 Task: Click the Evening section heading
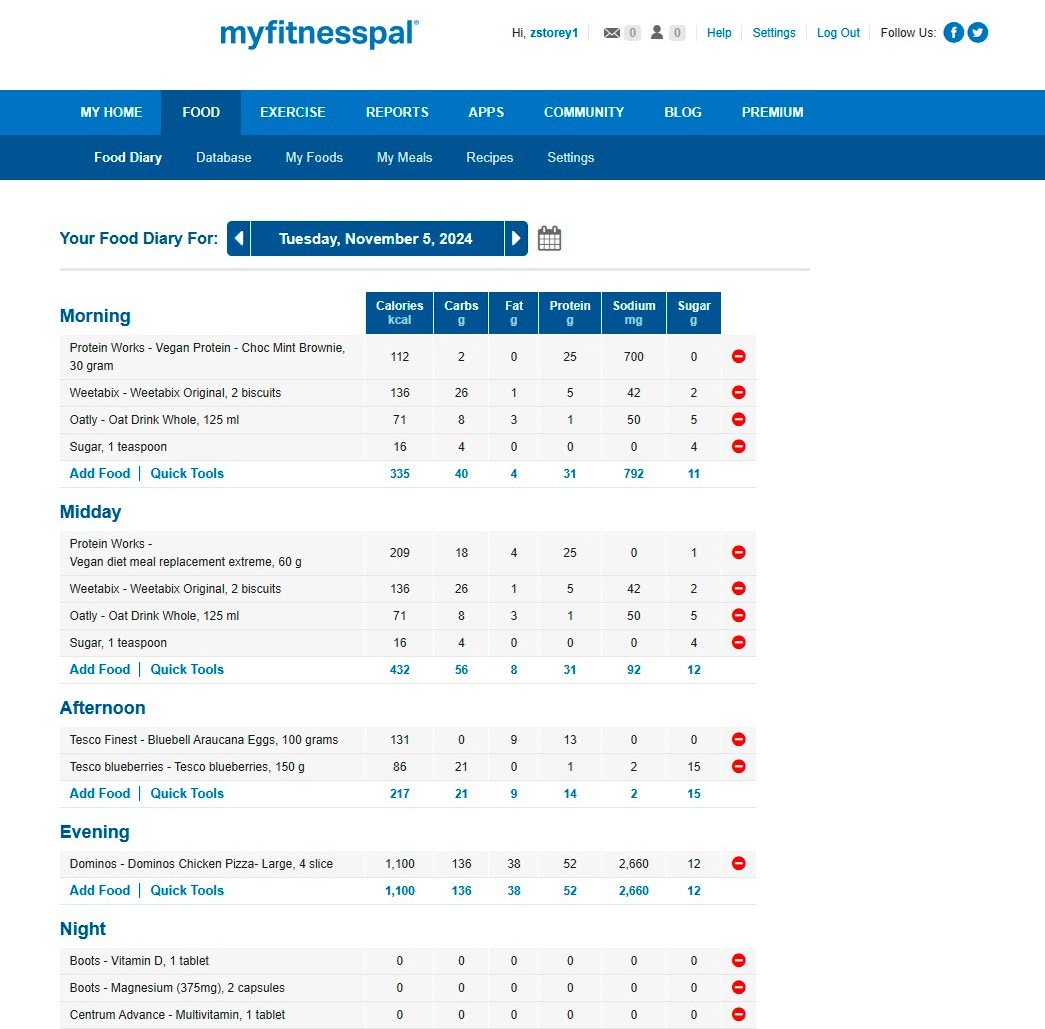pyautogui.click(x=95, y=832)
